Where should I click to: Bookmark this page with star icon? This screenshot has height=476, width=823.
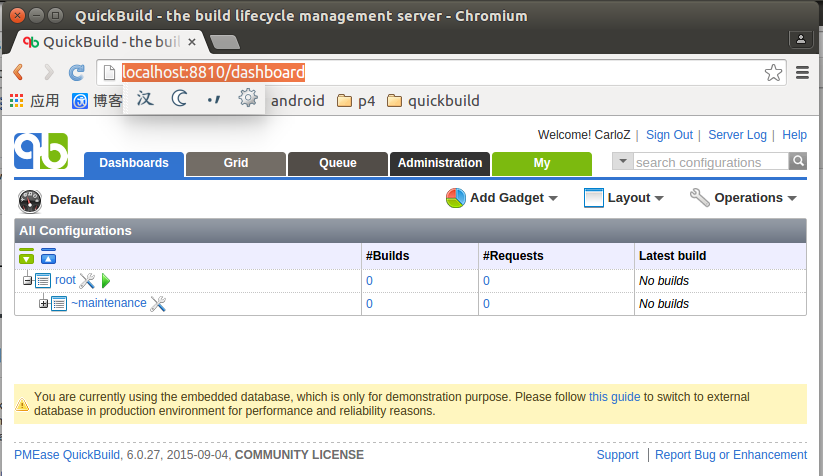pos(773,72)
